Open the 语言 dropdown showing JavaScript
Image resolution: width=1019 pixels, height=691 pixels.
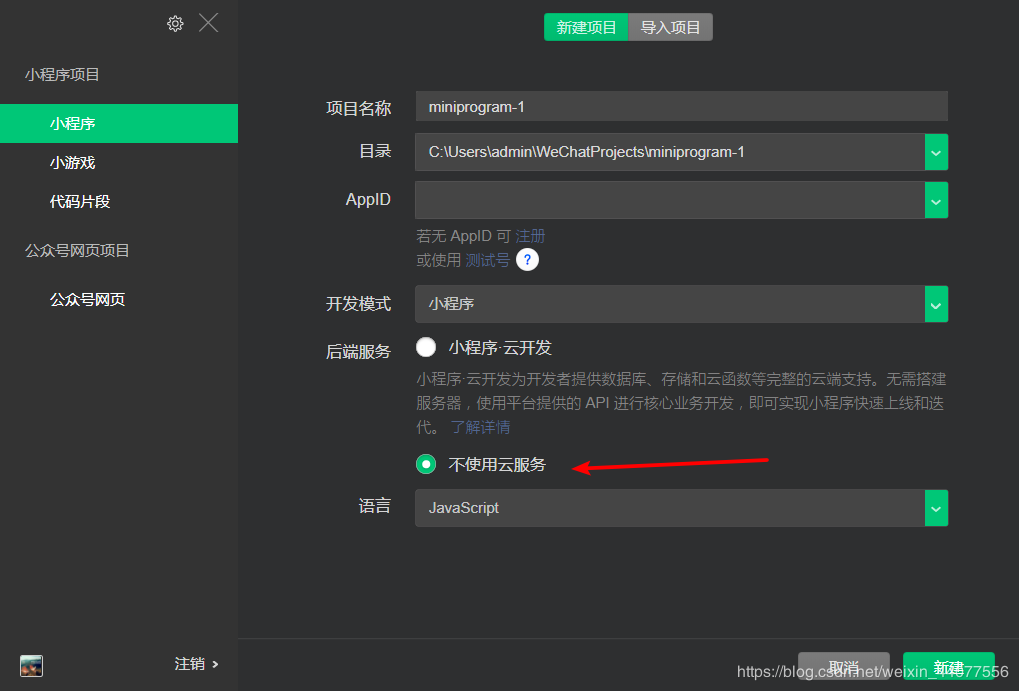coord(935,508)
